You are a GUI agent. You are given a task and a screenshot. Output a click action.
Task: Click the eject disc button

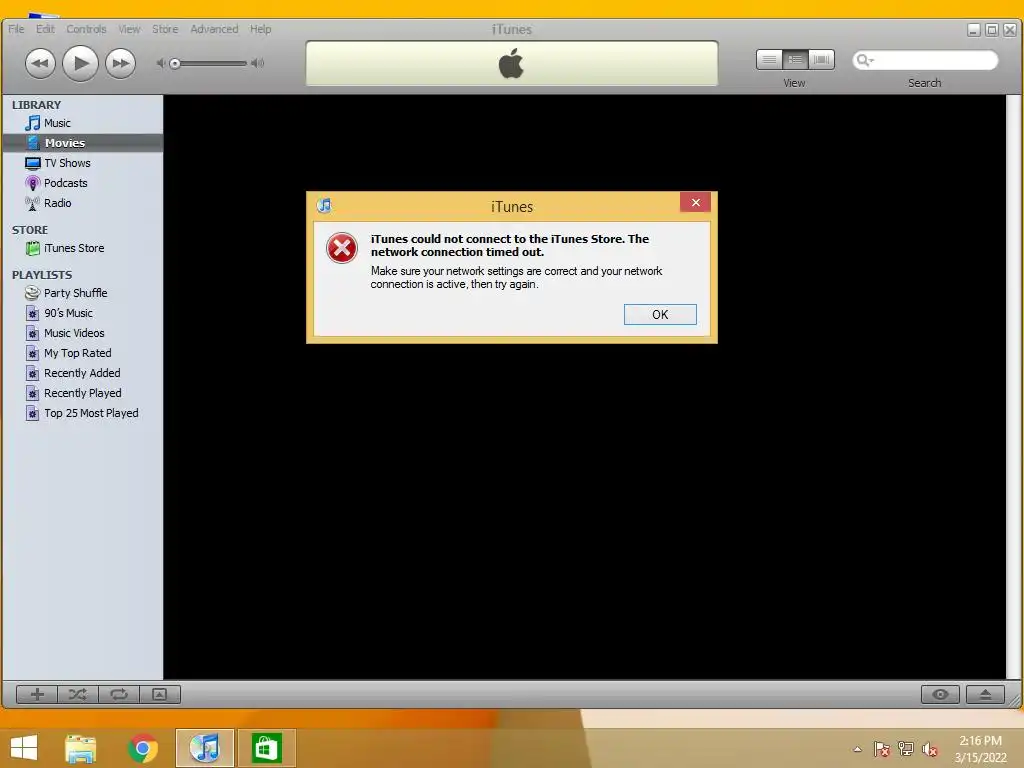pyautogui.click(x=985, y=694)
